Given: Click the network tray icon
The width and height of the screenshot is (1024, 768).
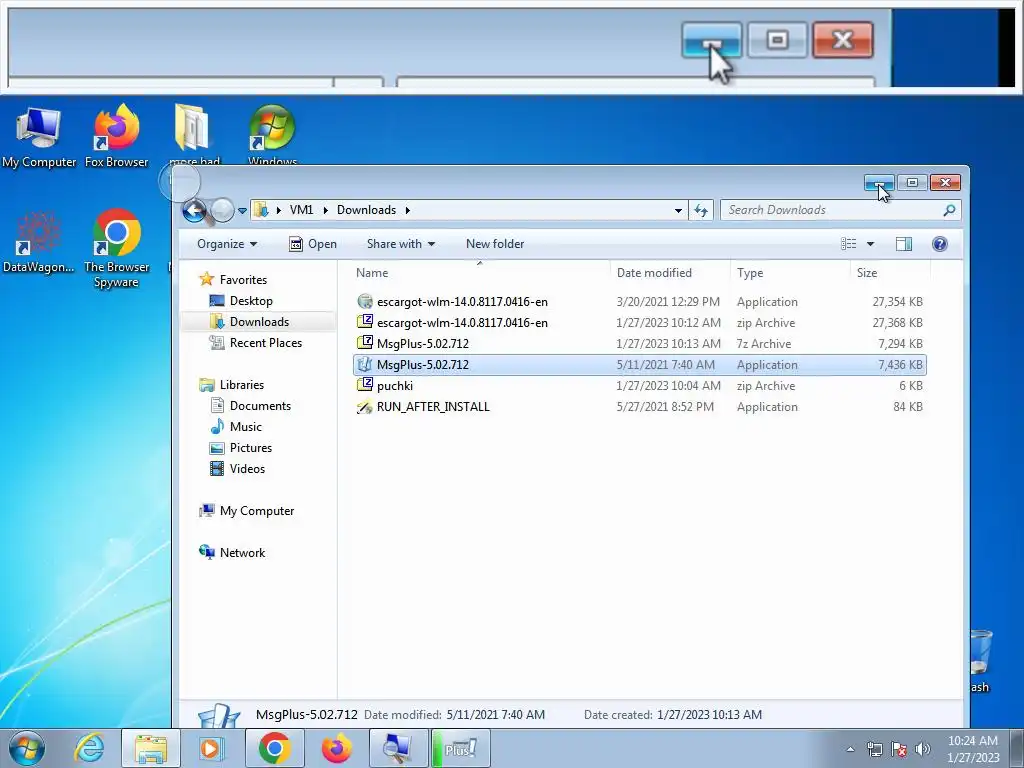Looking at the screenshot, I should (x=874, y=749).
